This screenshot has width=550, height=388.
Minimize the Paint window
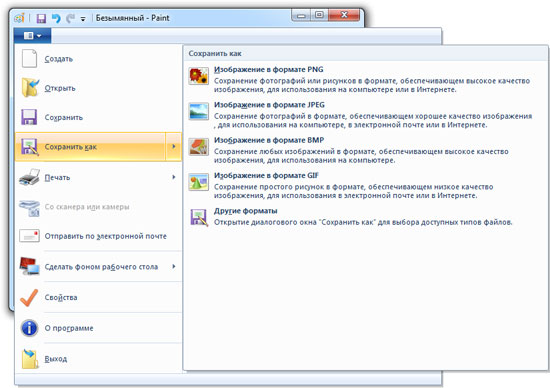[301, 15]
